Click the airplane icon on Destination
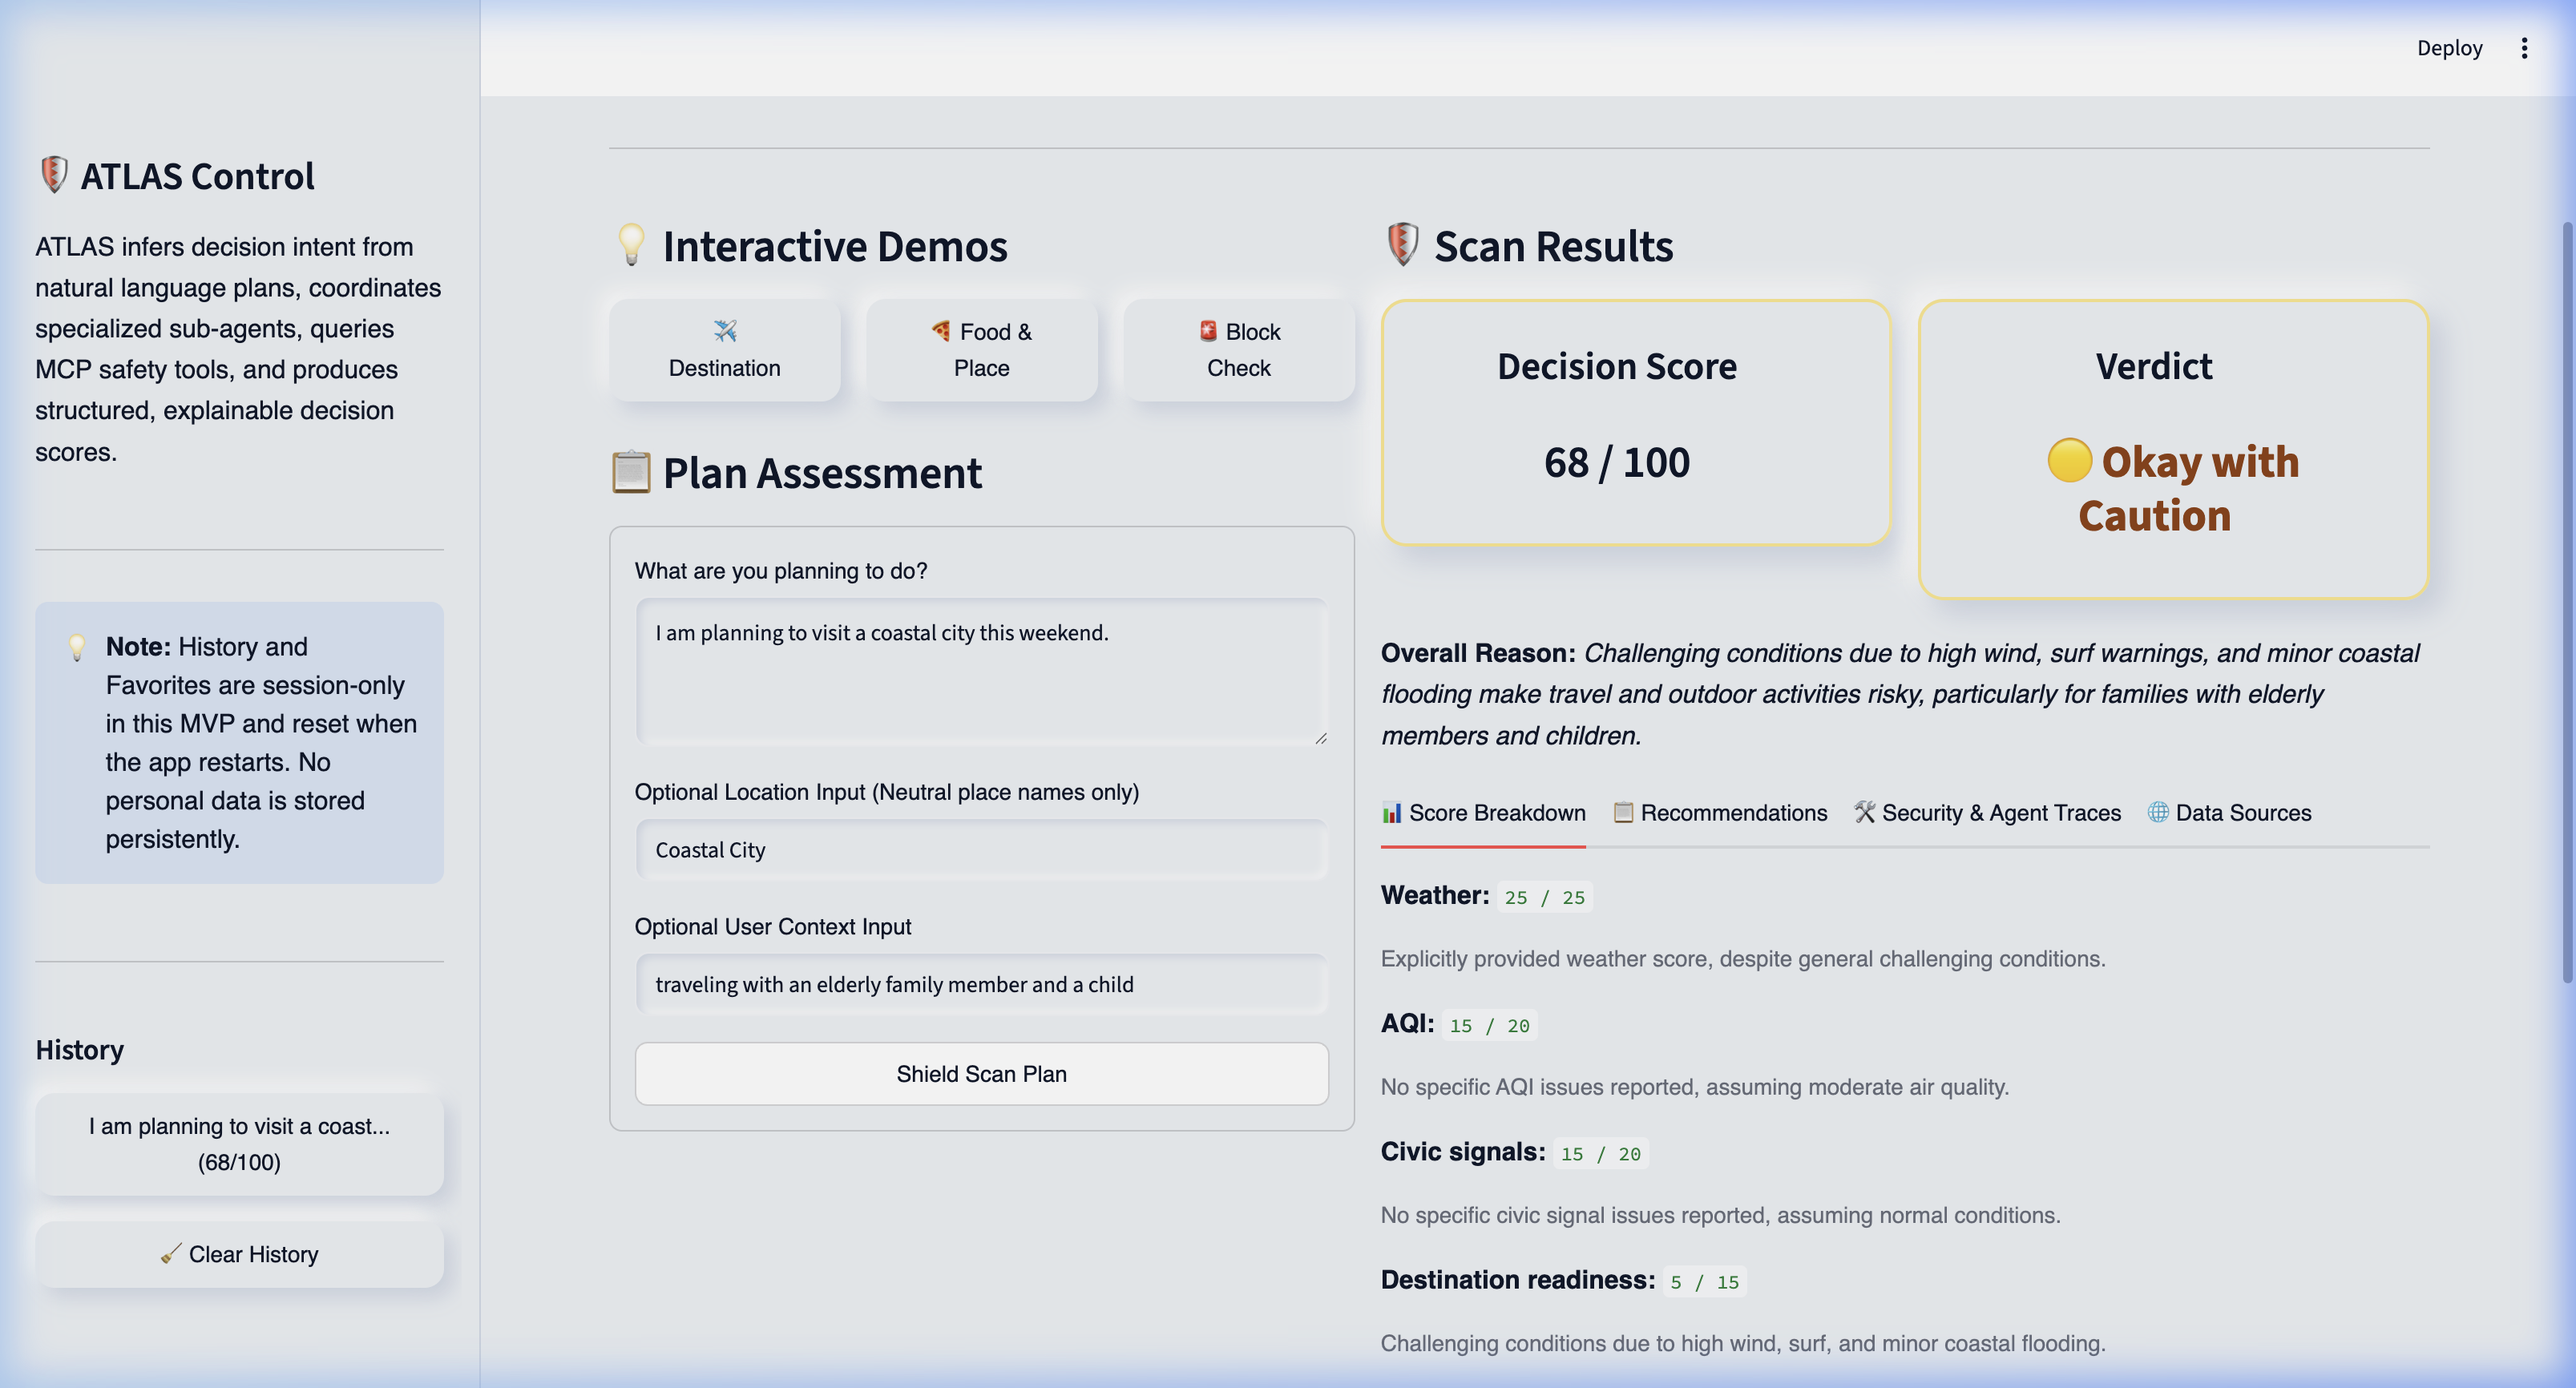Viewport: 2576px width, 1388px height. pyautogui.click(x=725, y=330)
